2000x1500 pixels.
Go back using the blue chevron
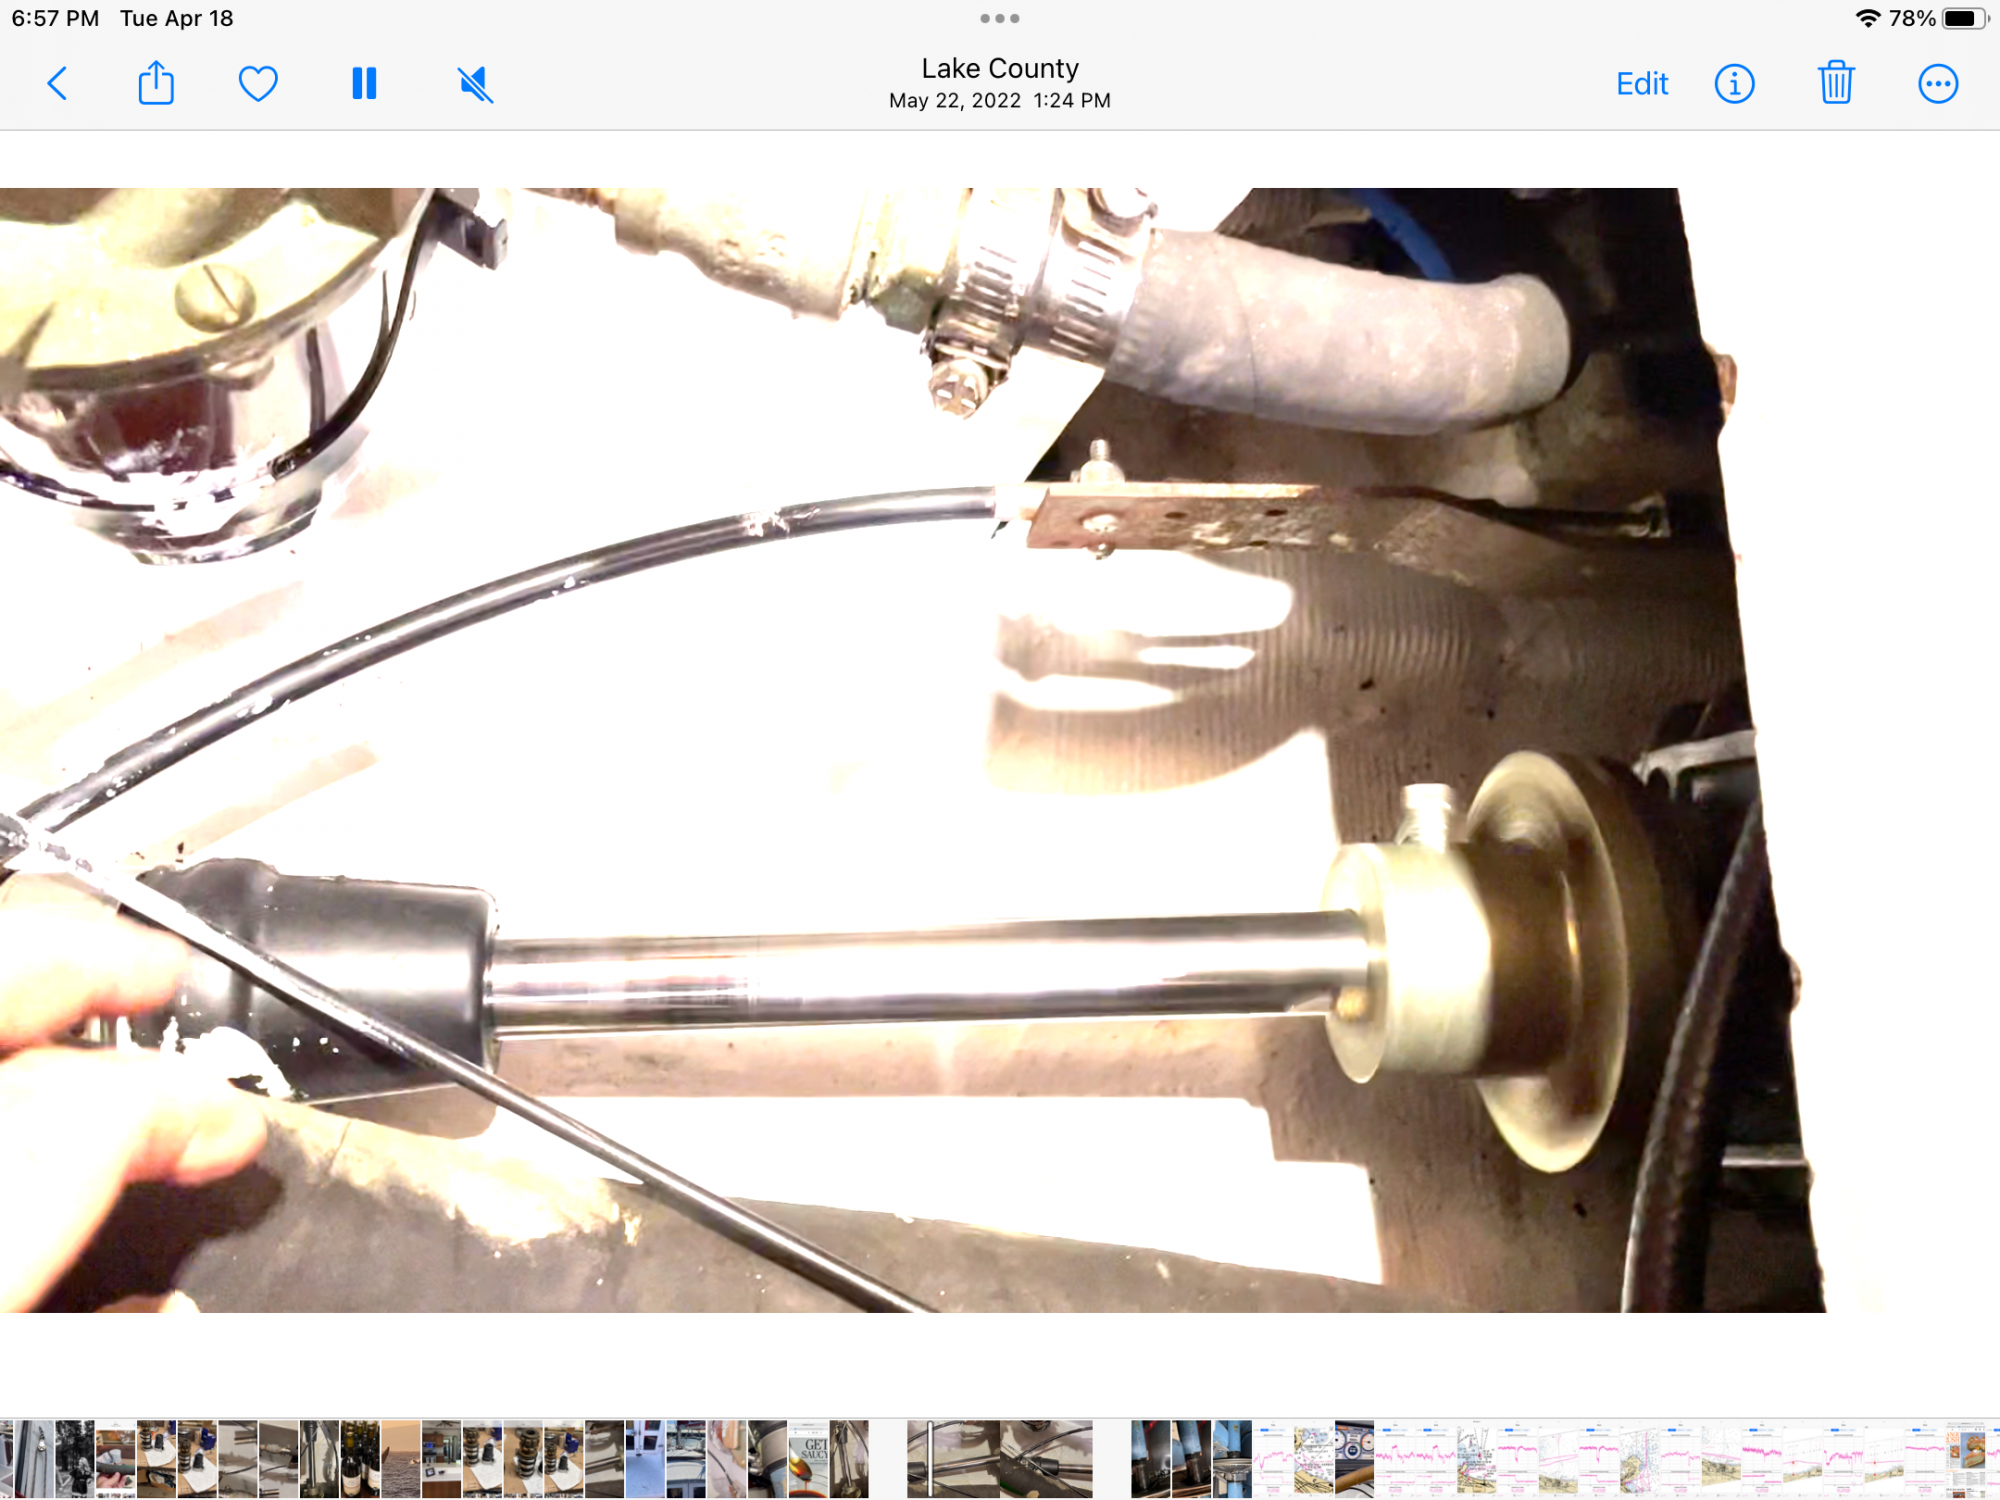(58, 83)
